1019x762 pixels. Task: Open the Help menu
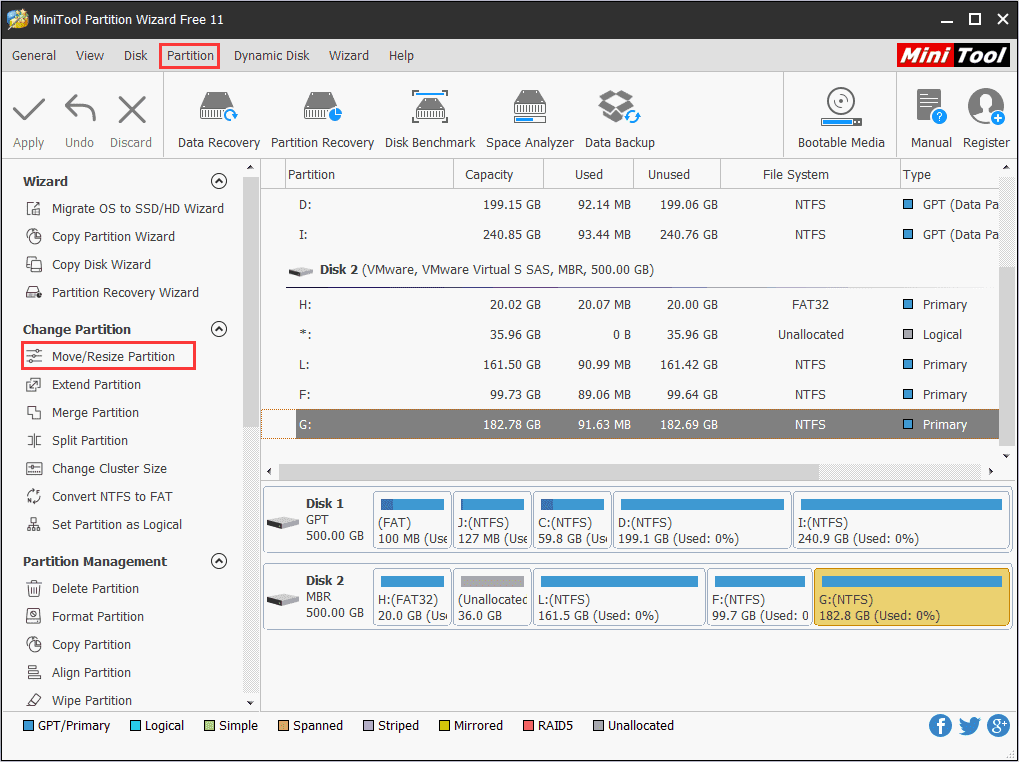[x=401, y=56]
